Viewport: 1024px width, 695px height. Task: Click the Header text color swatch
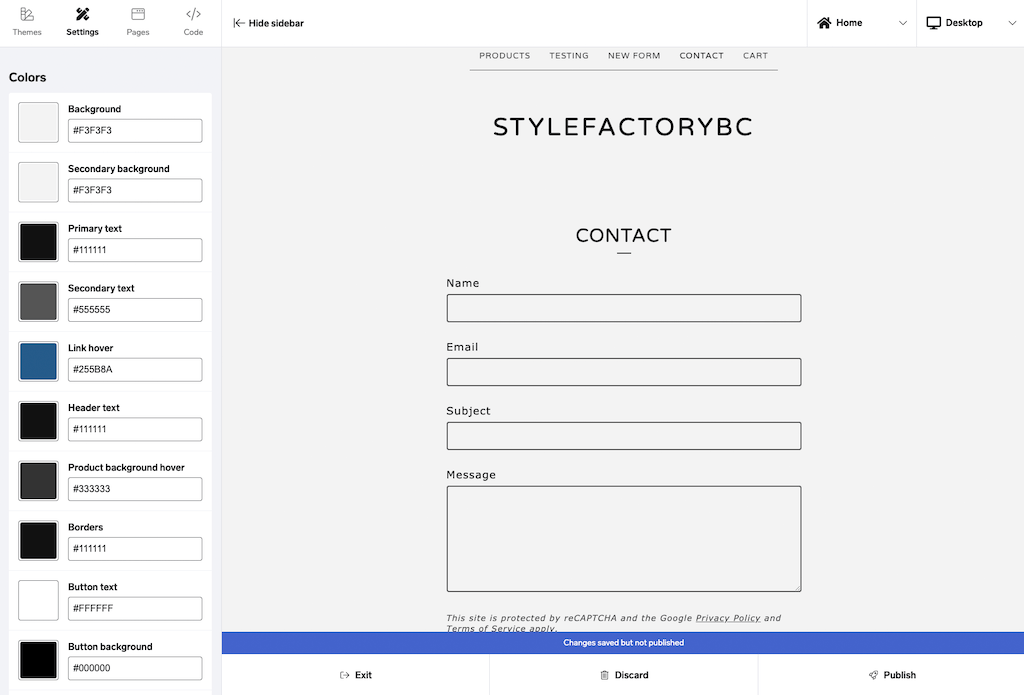39,421
